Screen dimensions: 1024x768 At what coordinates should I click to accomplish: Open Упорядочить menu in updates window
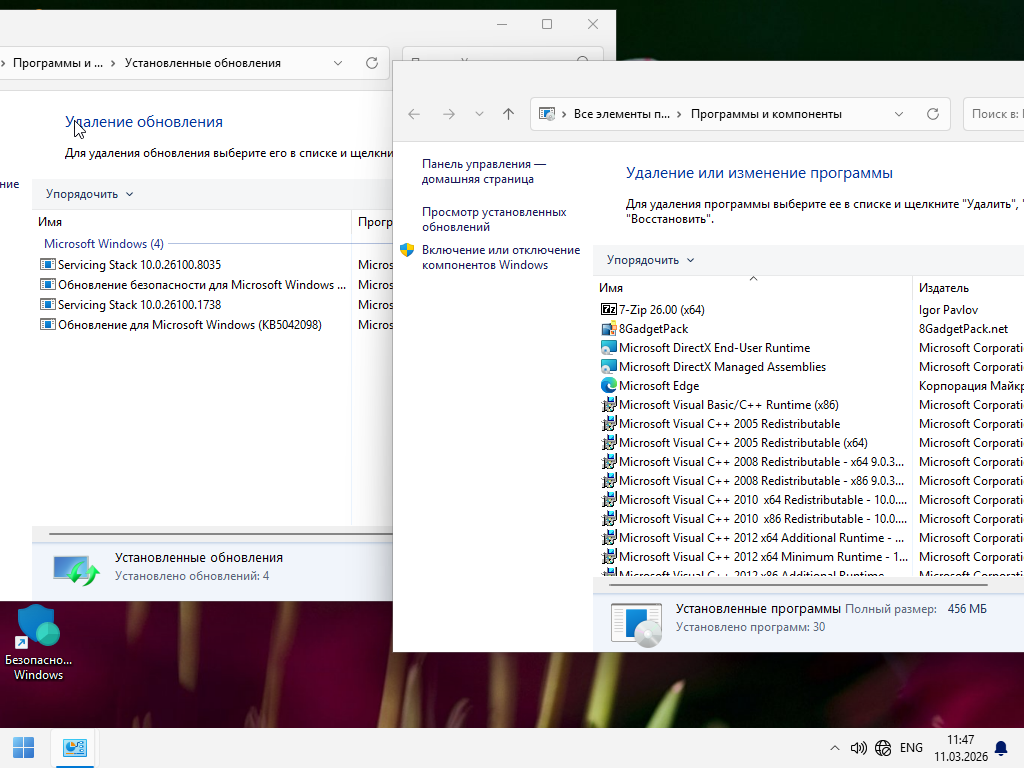click(x=89, y=194)
